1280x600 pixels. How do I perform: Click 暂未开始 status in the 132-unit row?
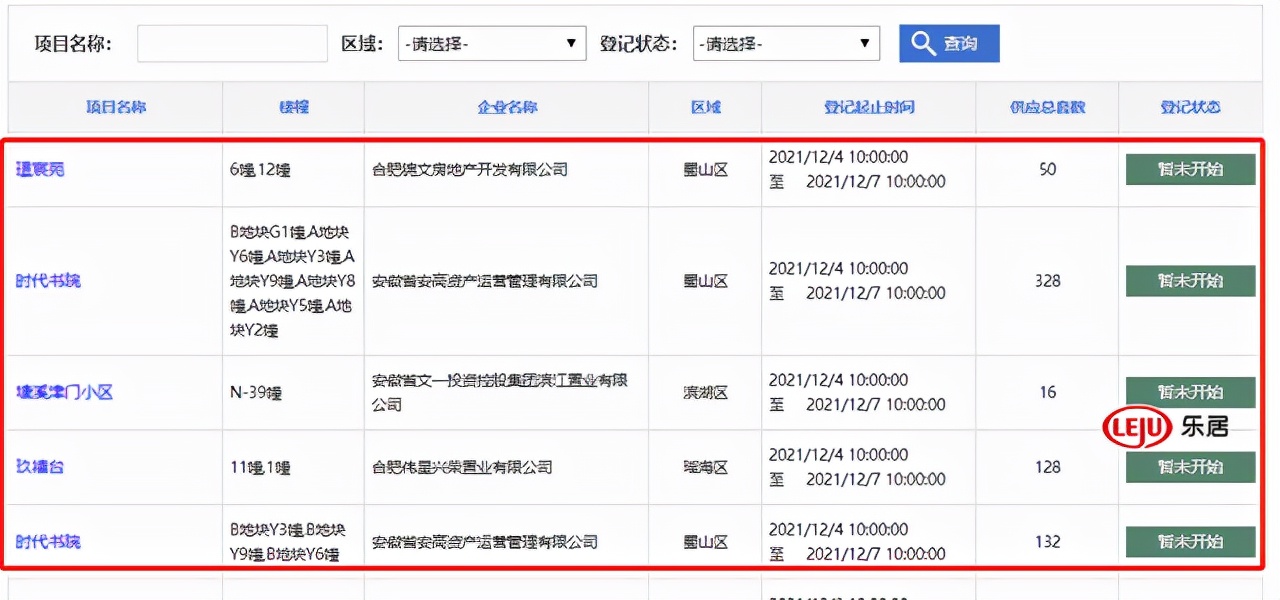(x=1190, y=541)
